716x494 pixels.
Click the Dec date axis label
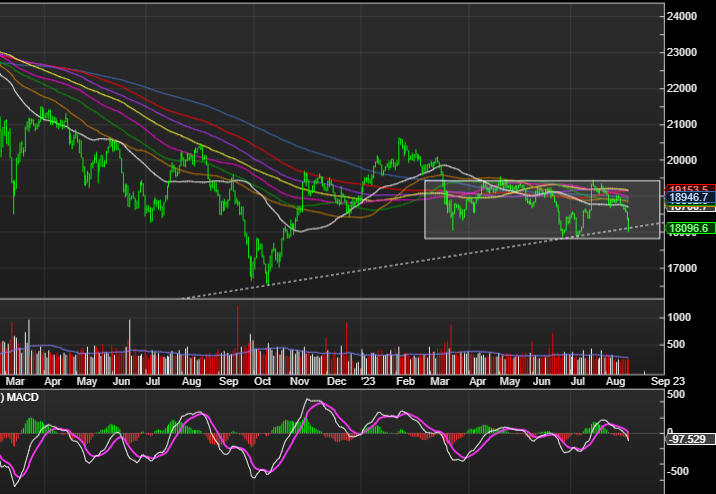pos(337,382)
